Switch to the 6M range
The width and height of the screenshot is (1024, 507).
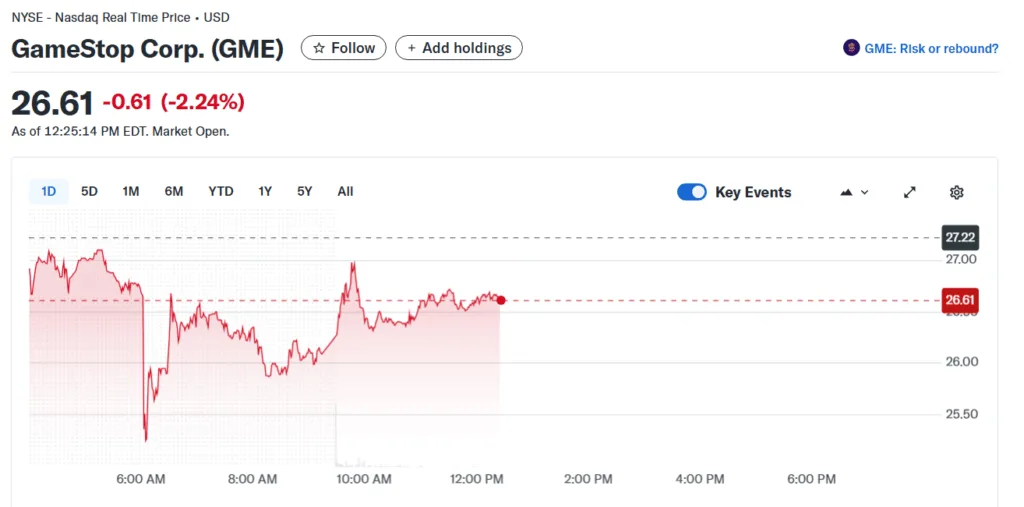[174, 191]
